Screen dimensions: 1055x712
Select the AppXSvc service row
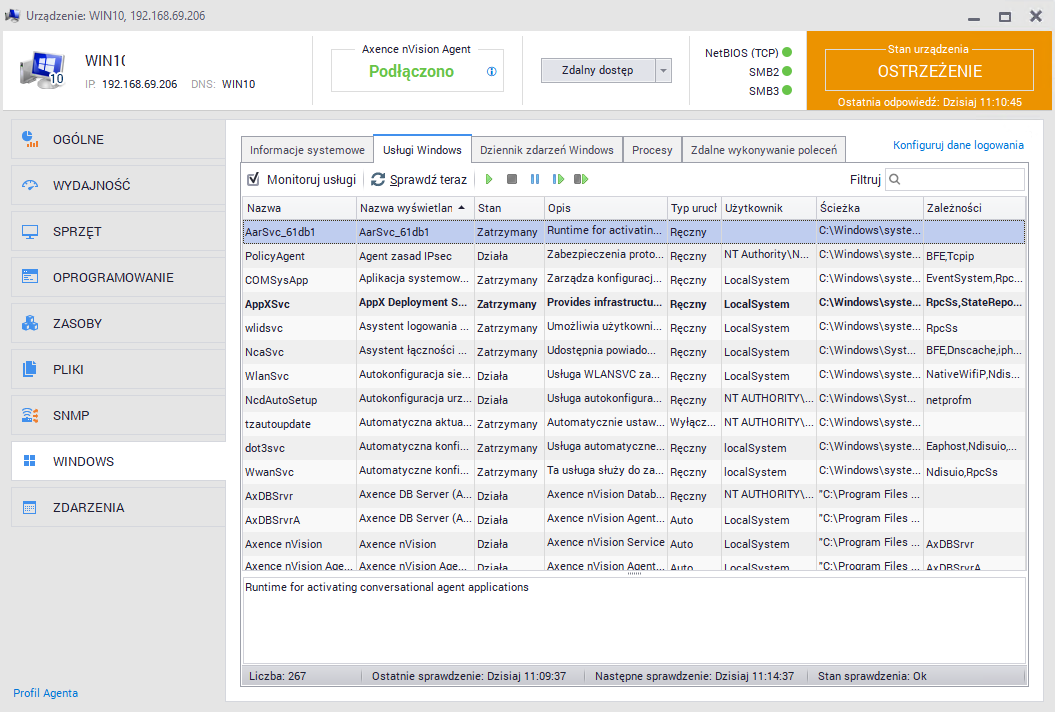point(300,304)
